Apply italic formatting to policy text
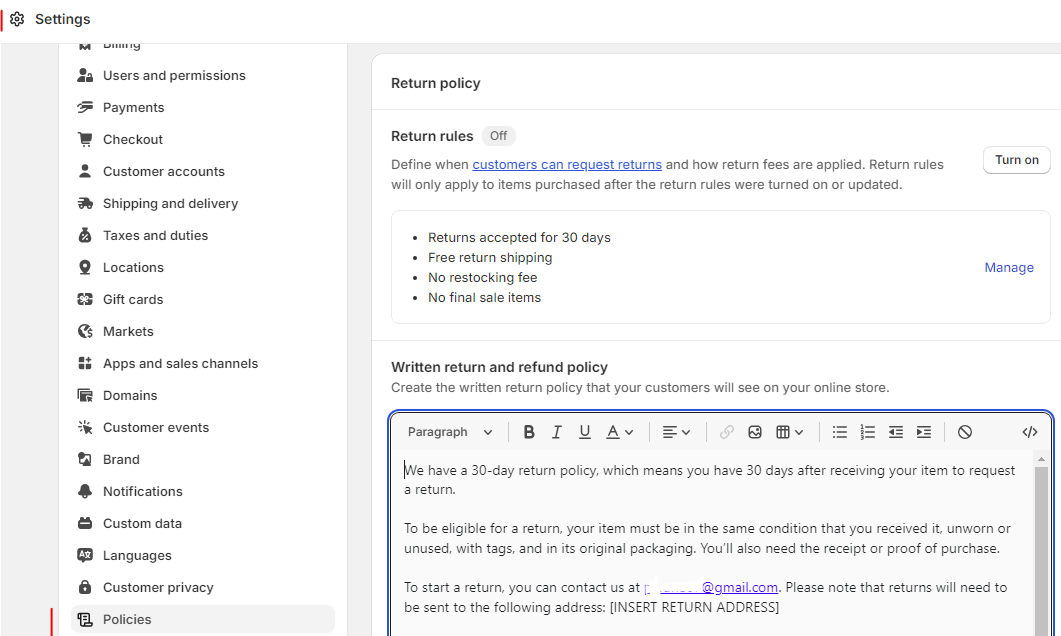 (557, 432)
